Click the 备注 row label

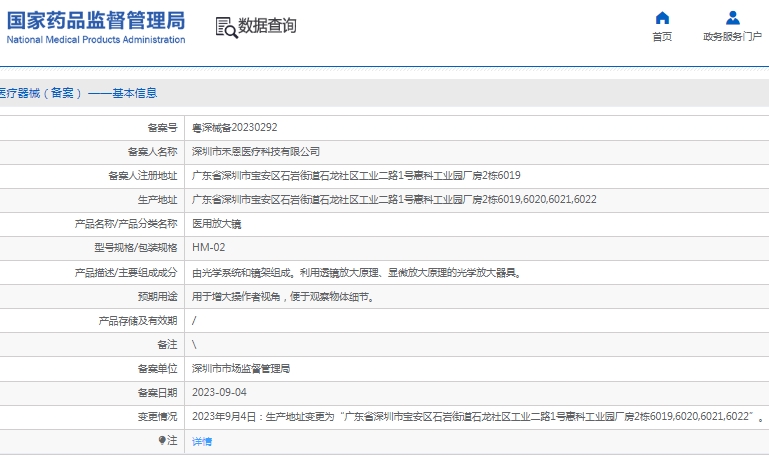tap(167, 344)
